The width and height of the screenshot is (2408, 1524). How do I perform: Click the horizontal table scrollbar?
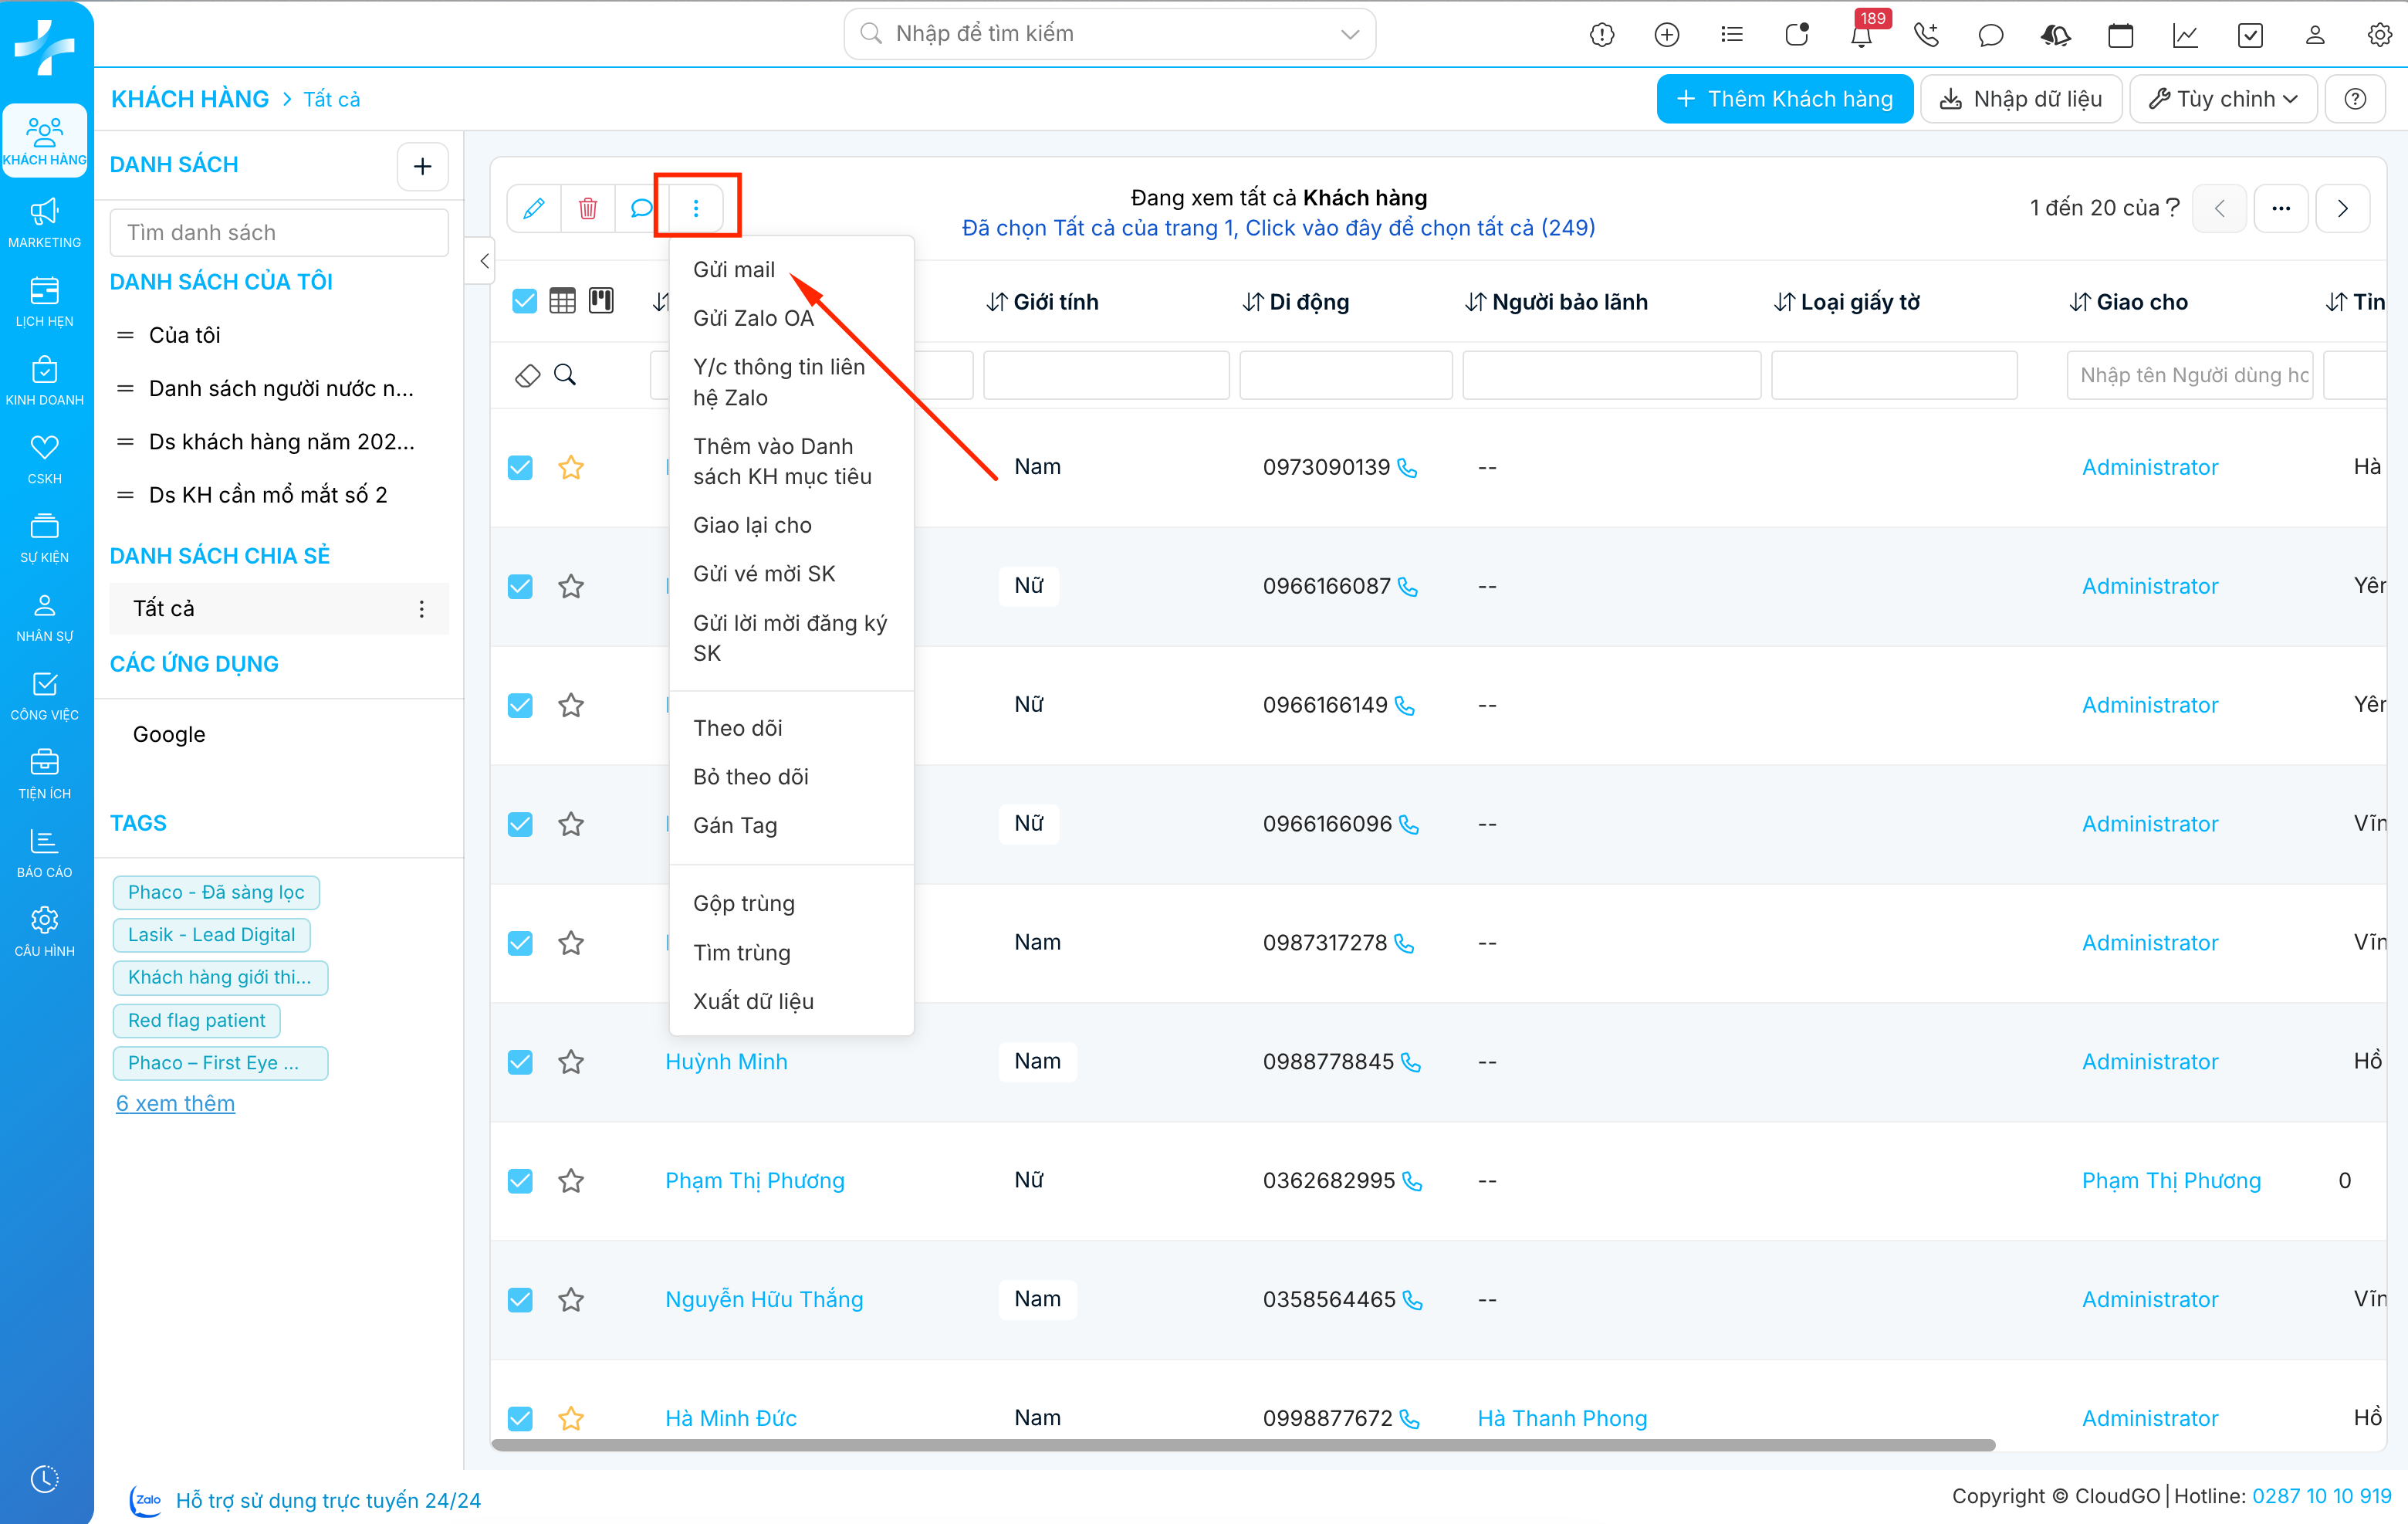pos(1242,1445)
